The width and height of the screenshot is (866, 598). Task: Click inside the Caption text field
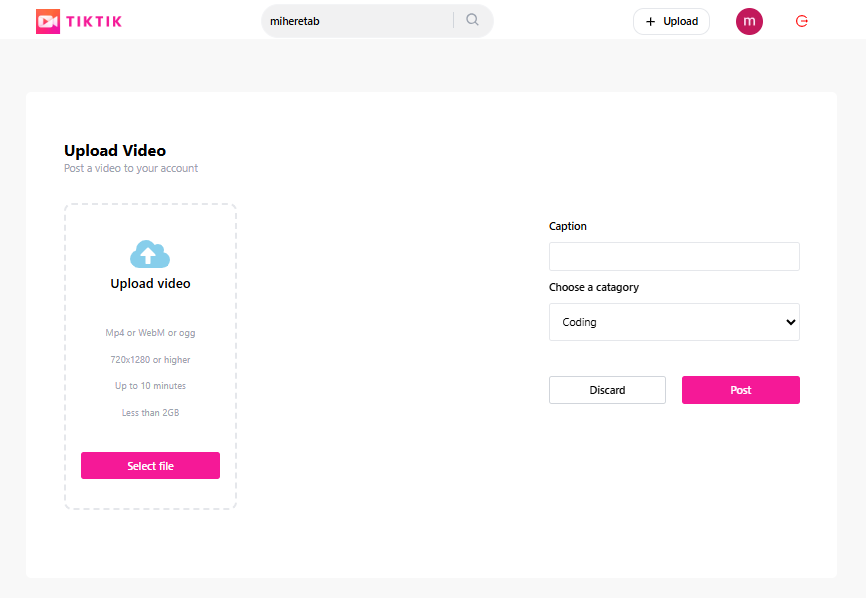pyautogui.click(x=674, y=257)
